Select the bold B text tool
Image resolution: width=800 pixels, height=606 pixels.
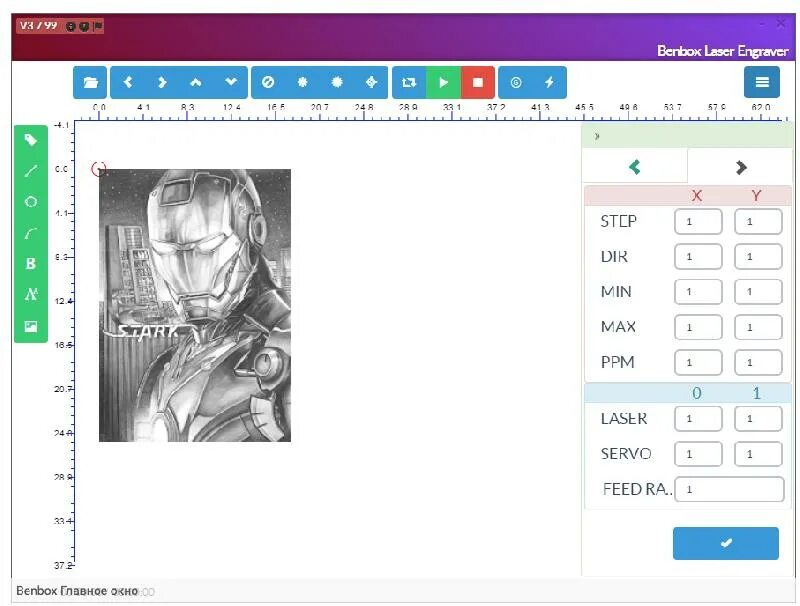tap(31, 264)
